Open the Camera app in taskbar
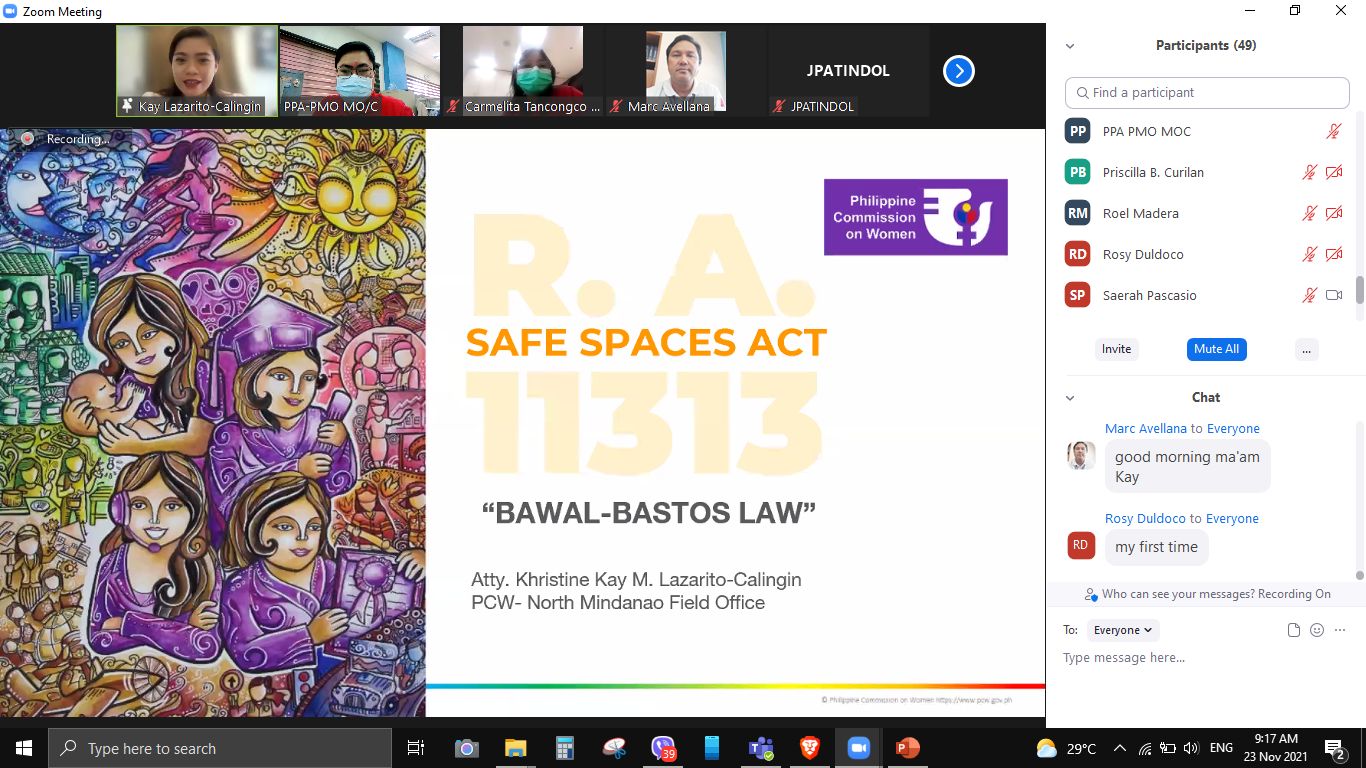Image resolution: width=1366 pixels, height=768 pixels. point(466,748)
